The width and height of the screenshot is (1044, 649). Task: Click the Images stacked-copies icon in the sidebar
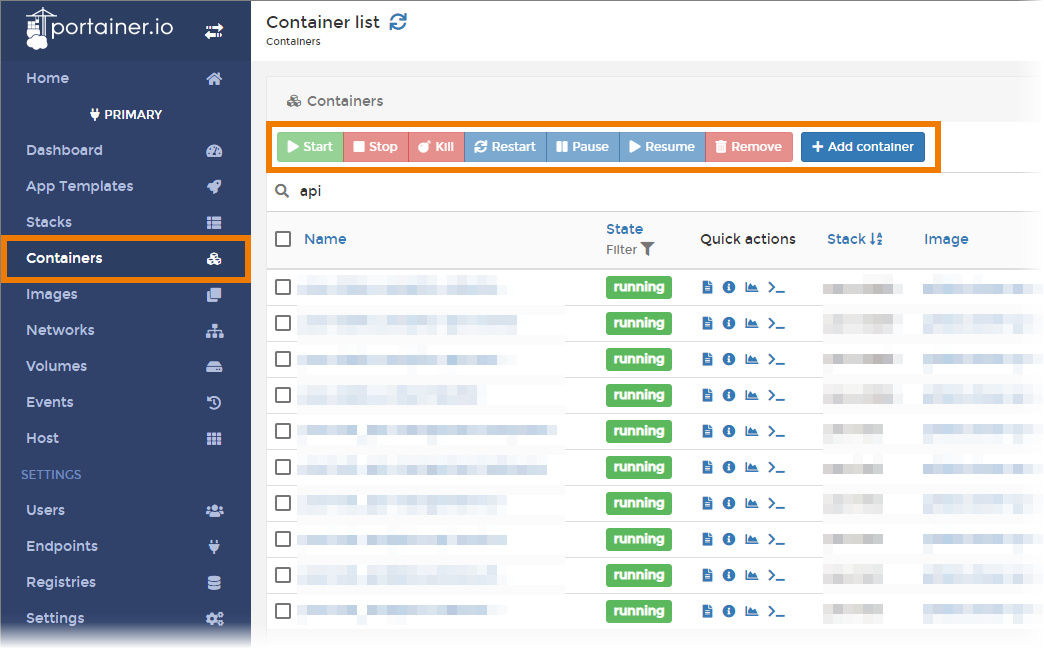pos(214,294)
